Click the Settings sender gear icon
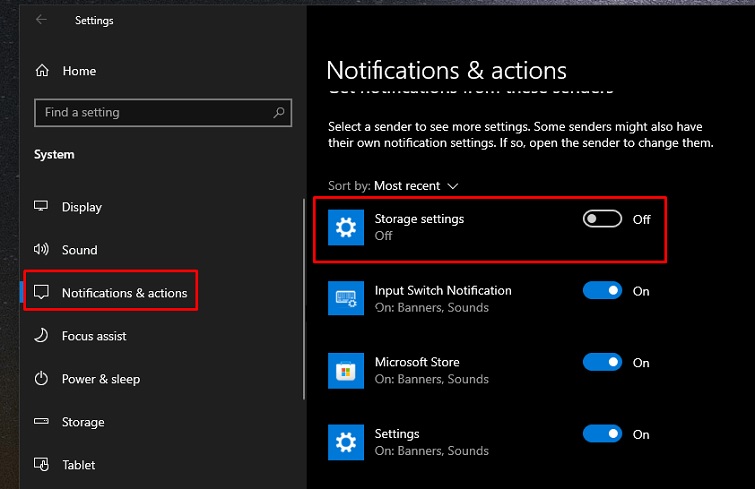Viewport: 755px width, 489px height. [x=346, y=442]
